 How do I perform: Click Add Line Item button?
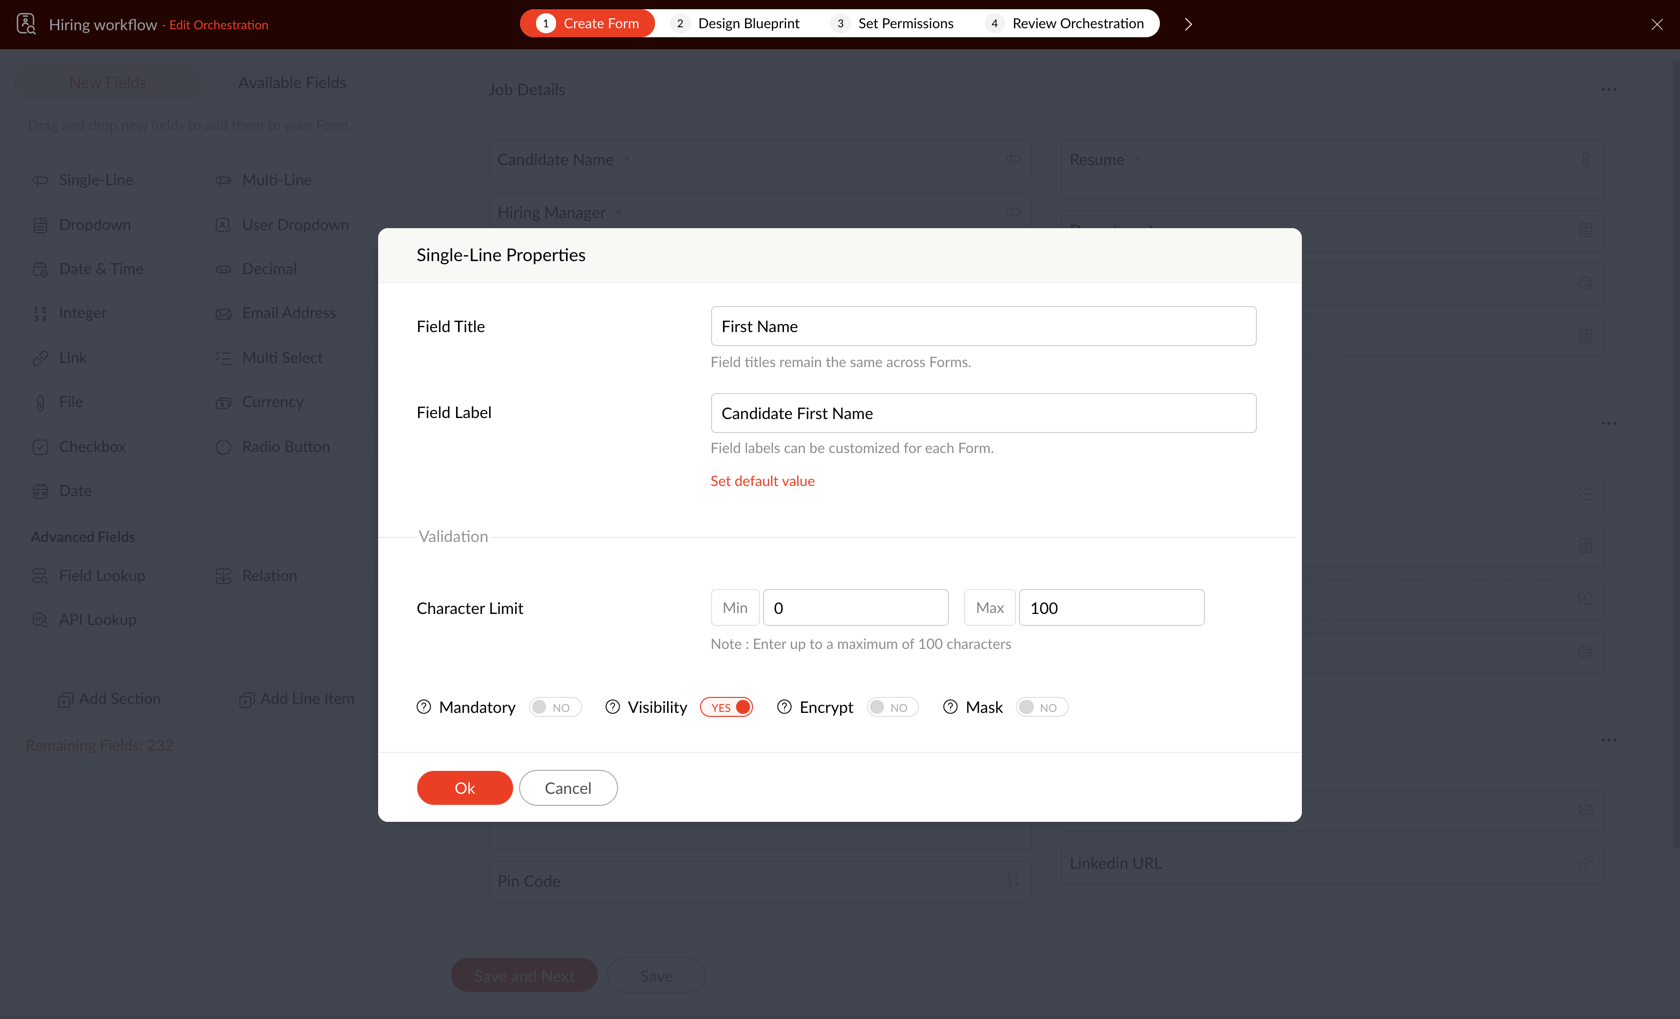tap(297, 699)
